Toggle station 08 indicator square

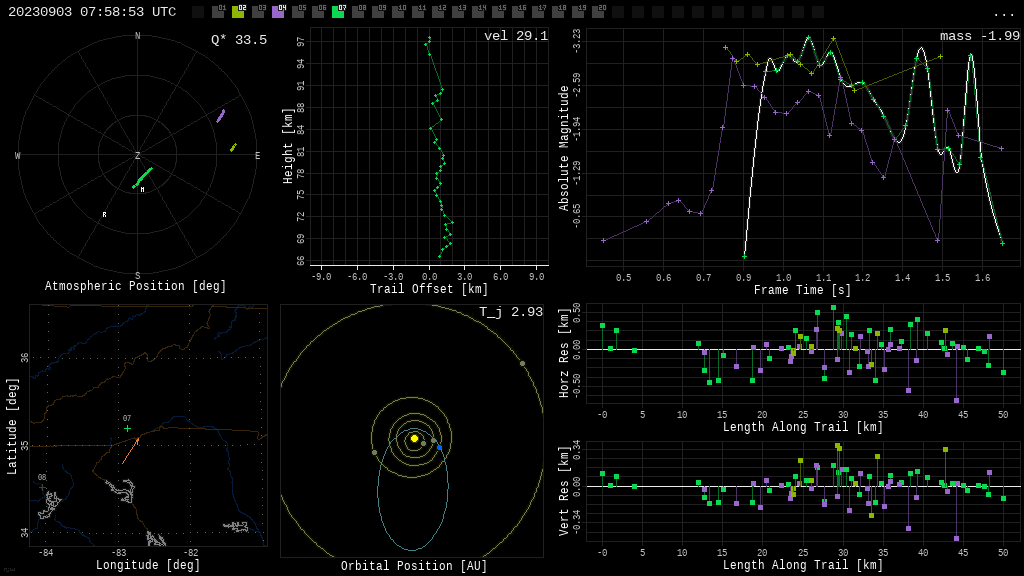coord(358,11)
